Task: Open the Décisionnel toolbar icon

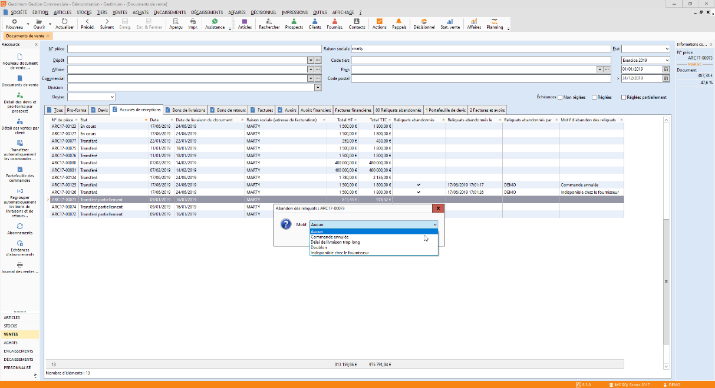Action: tap(424, 24)
